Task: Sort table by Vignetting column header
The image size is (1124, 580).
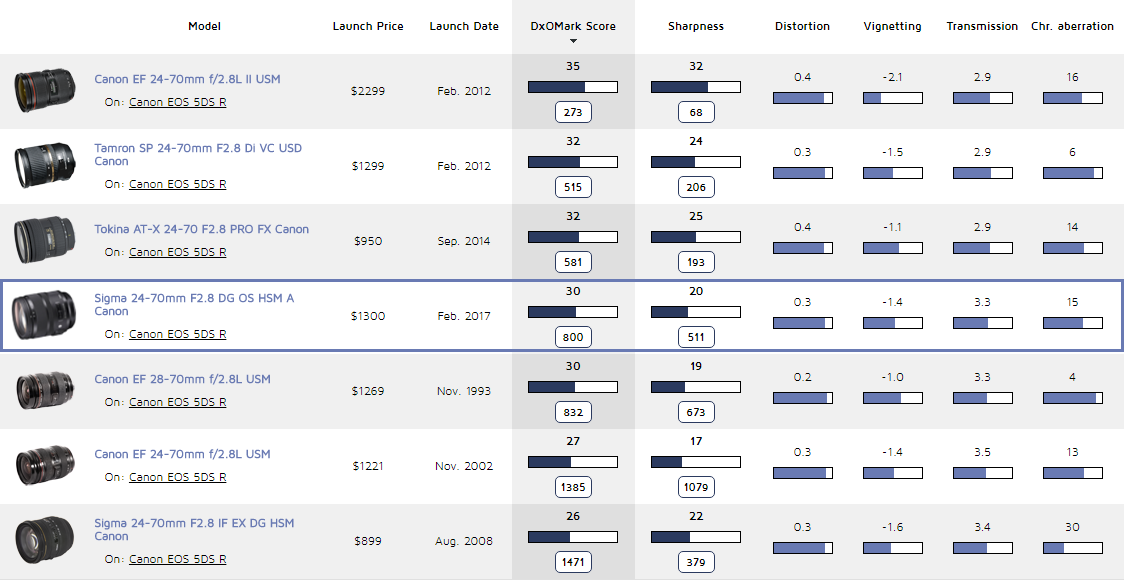Action: (x=892, y=26)
